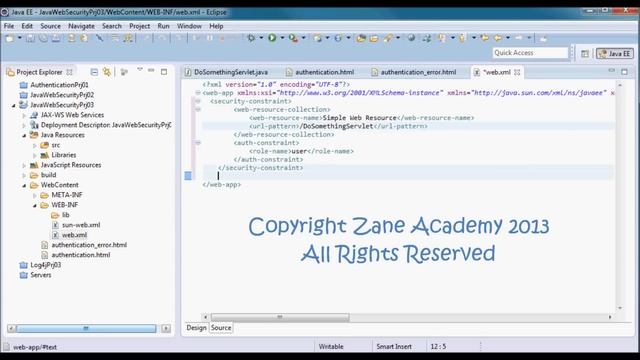The image size is (640, 360).
Task: Click the Run Last Tool icon
Action: click(293, 38)
